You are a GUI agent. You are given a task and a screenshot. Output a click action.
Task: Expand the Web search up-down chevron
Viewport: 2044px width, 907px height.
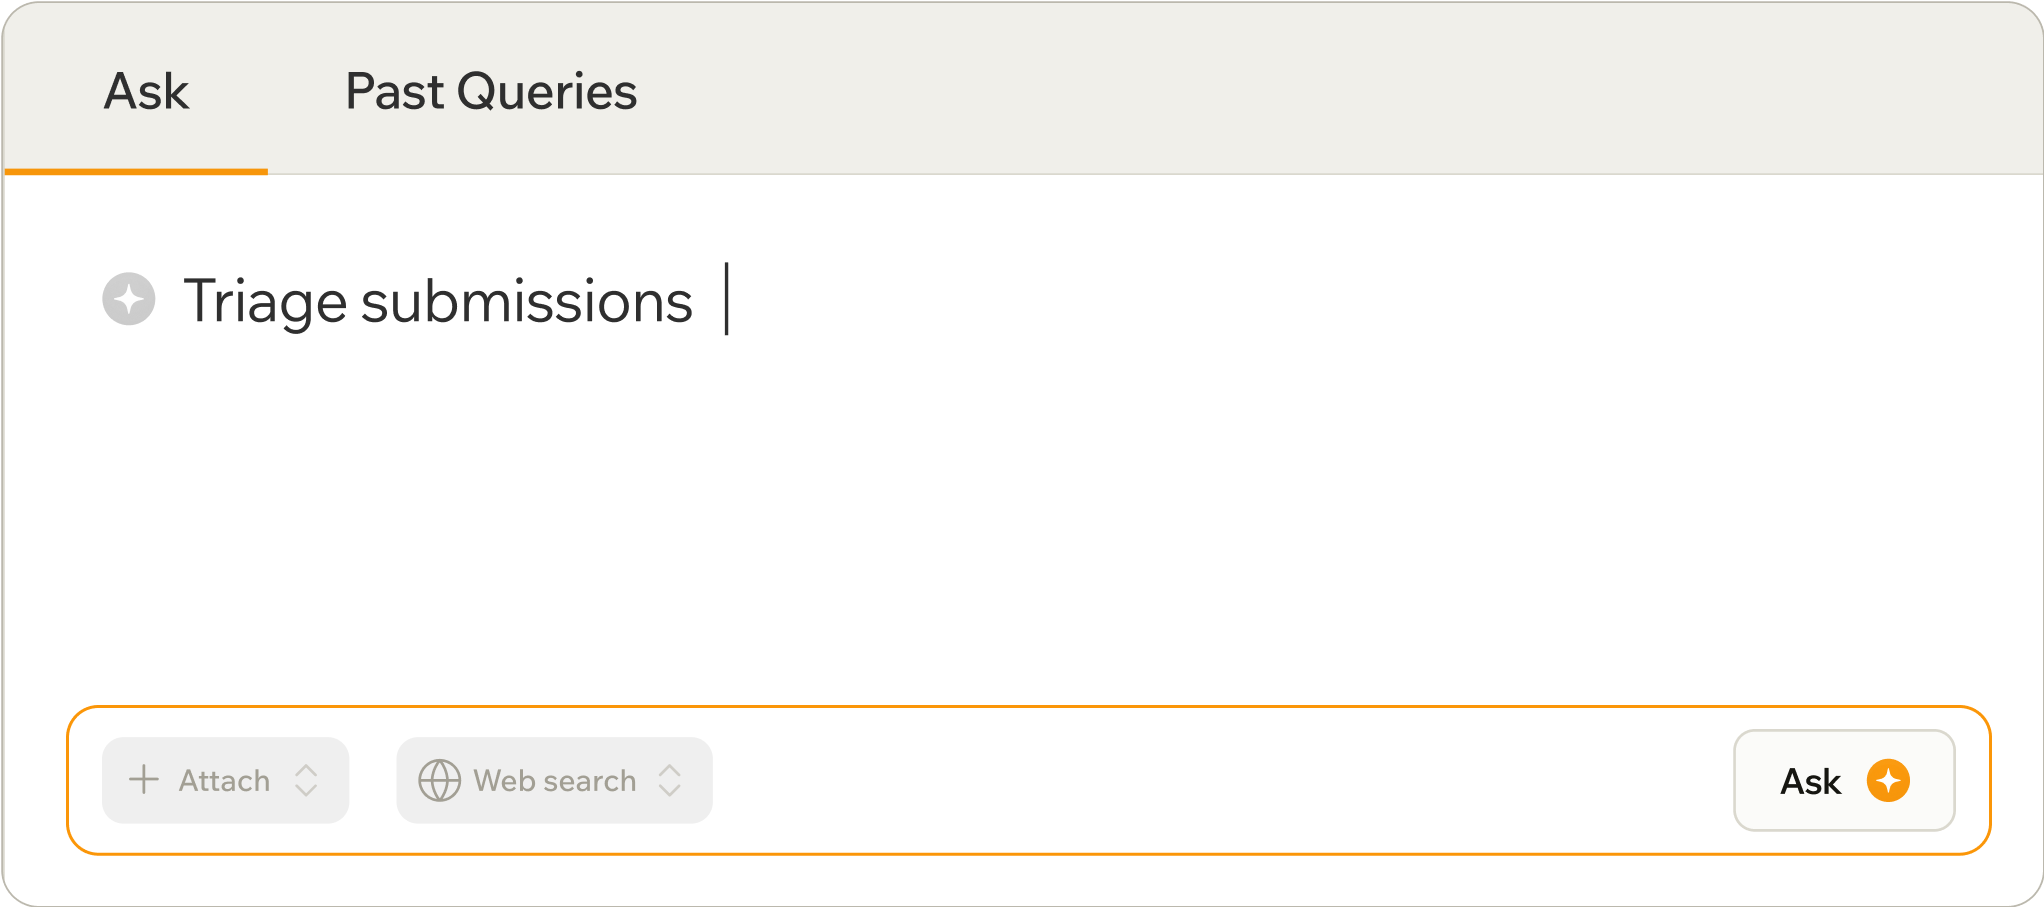click(670, 780)
